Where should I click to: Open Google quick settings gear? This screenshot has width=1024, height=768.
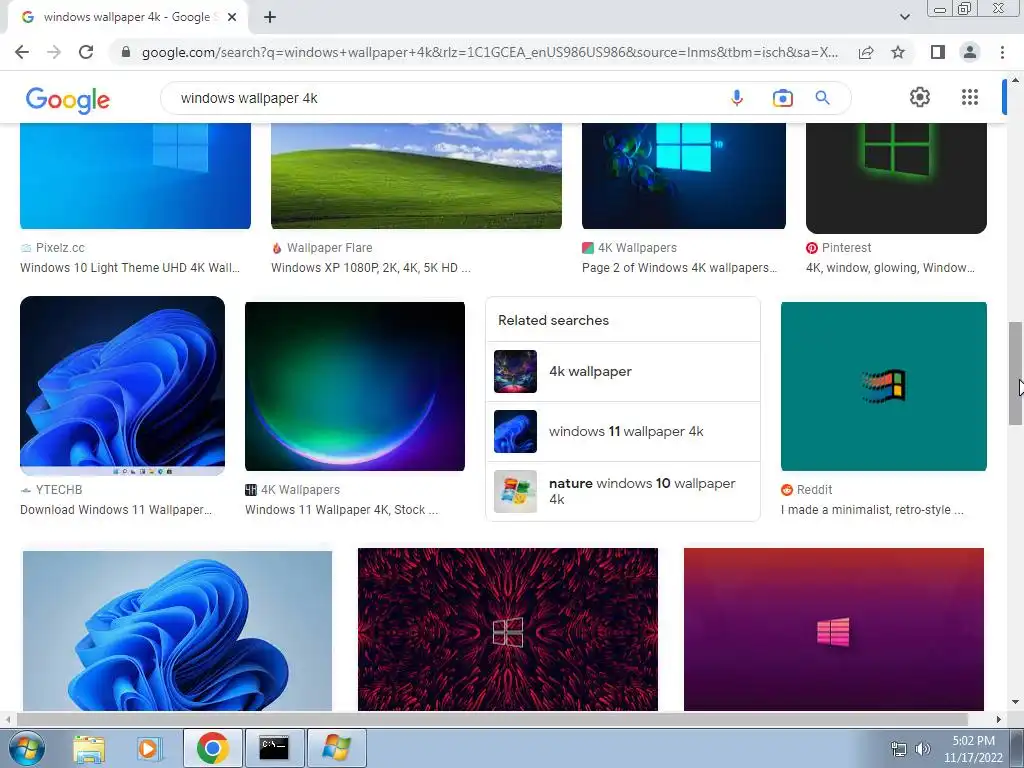(x=920, y=97)
